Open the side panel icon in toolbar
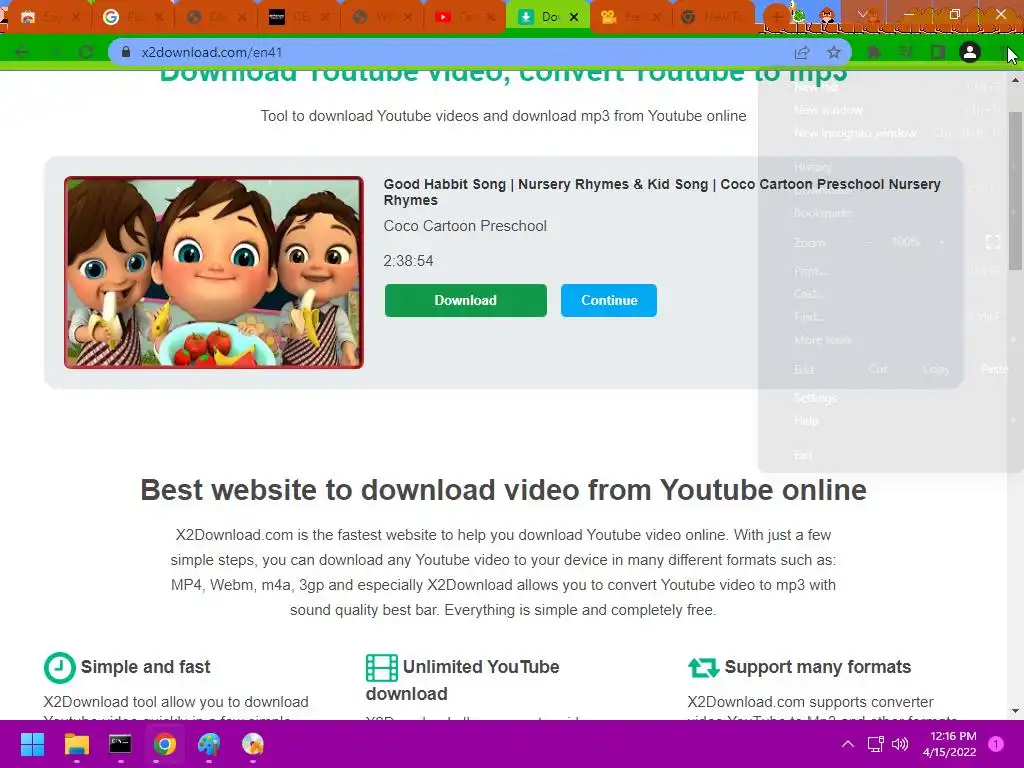This screenshot has width=1024, height=768. (x=938, y=52)
